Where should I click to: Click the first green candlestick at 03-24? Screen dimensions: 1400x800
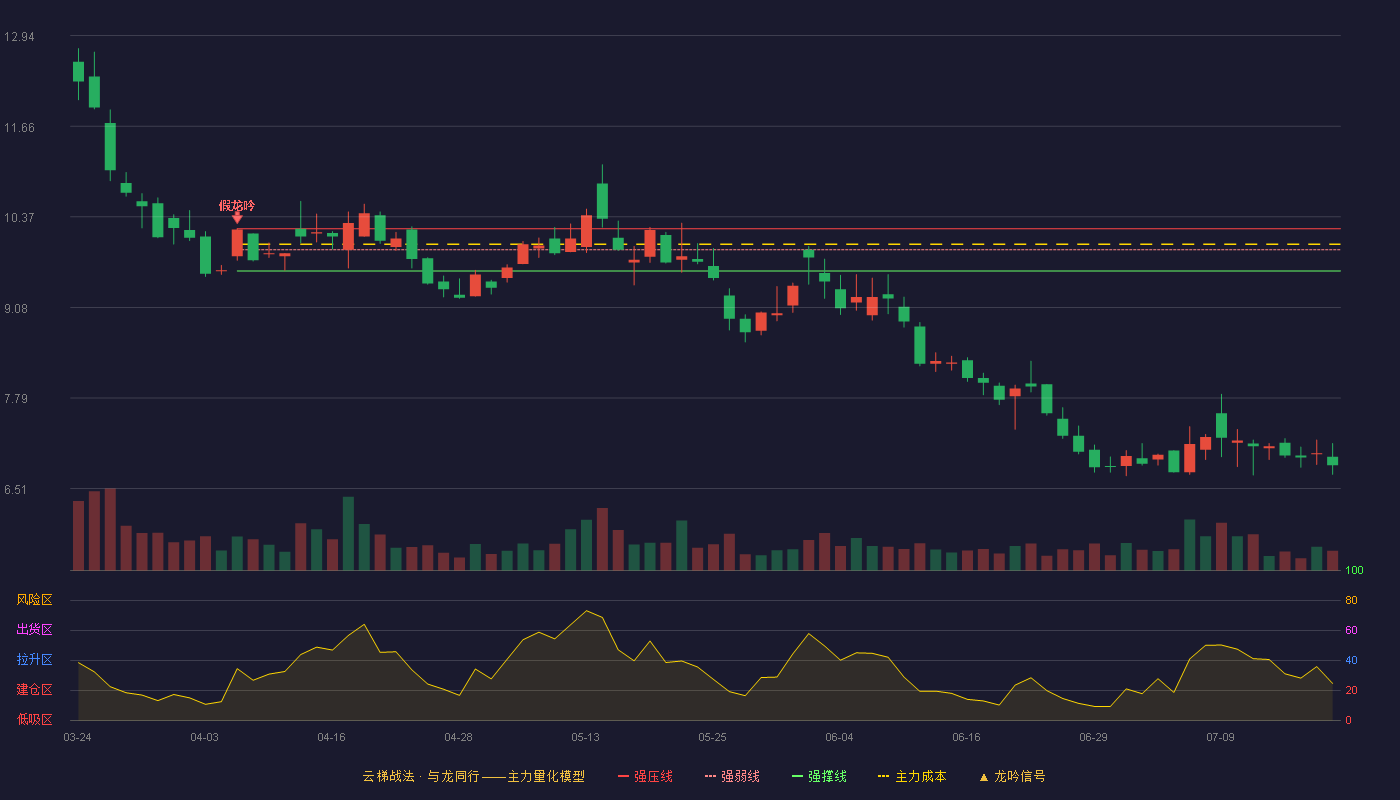[x=78, y=71]
